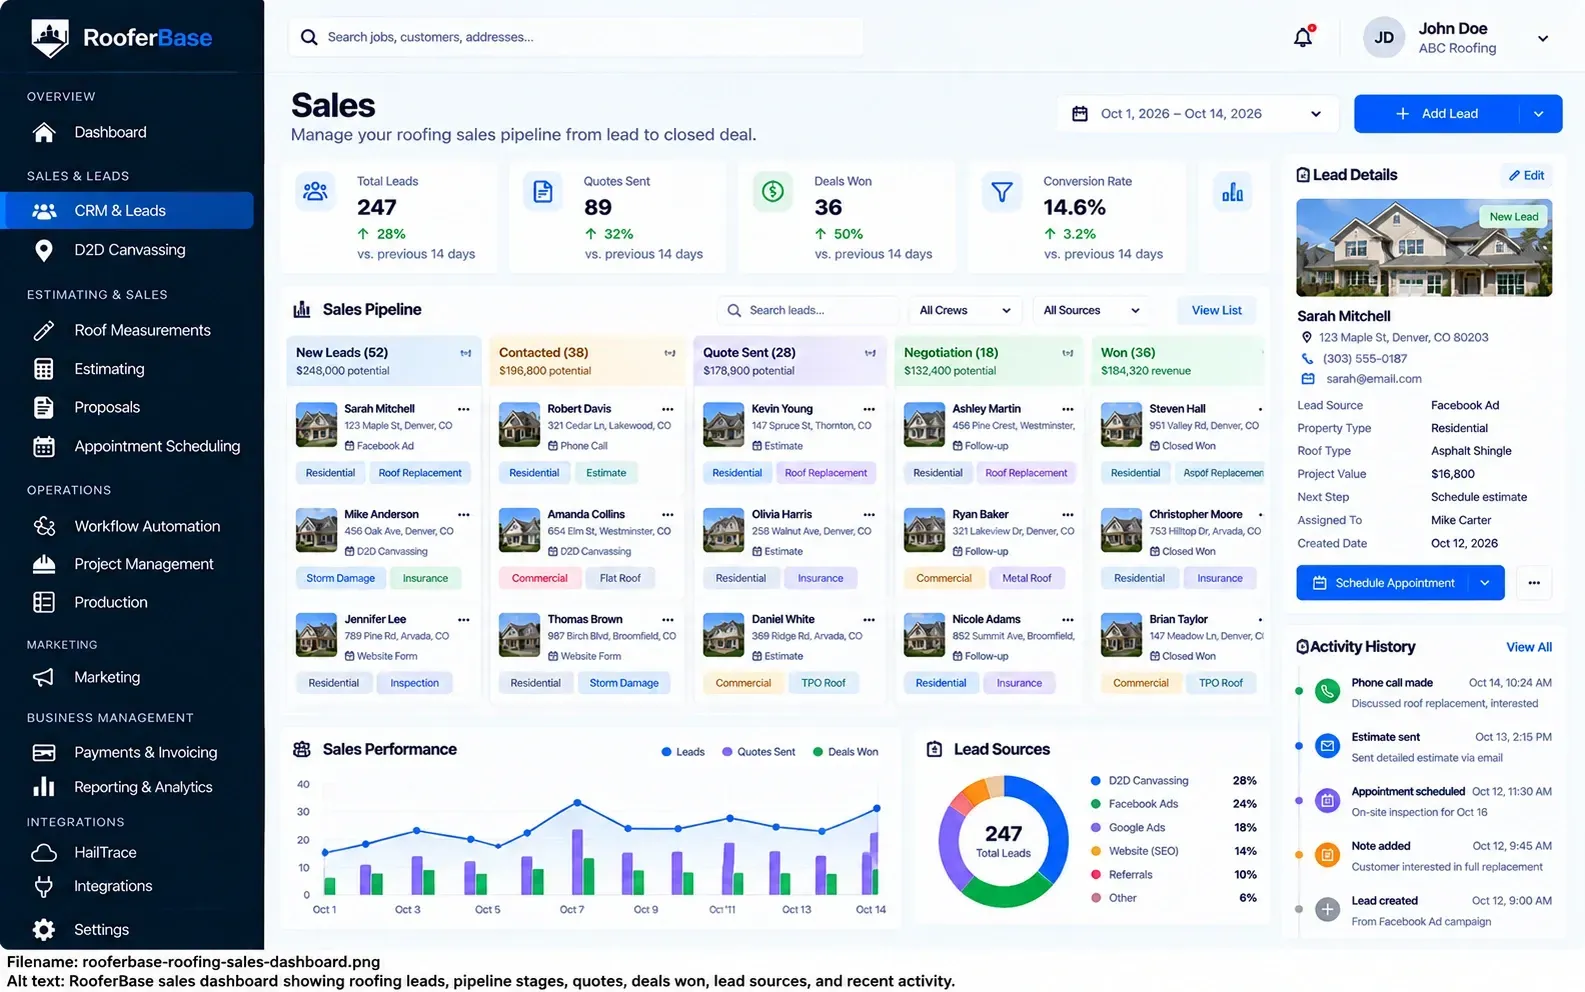Click View All in Activity History

click(1529, 647)
